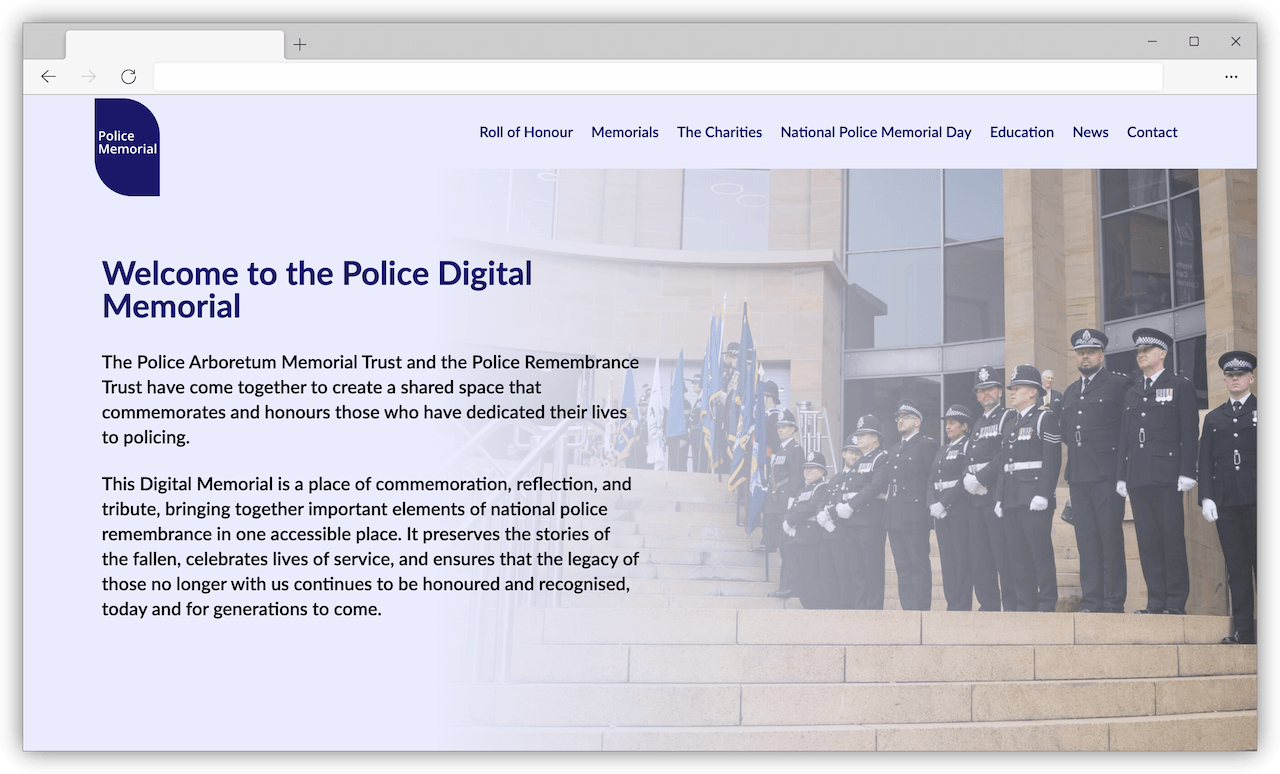Click the browser forward arrow
The height and width of the screenshot is (774, 1280).
tap(89, 77)
